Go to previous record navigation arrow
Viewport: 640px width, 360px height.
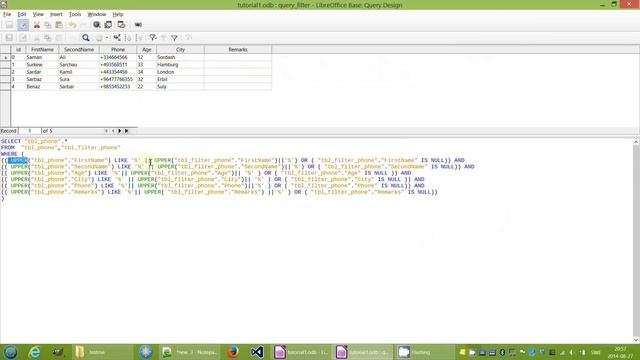[x=113, y=131]
